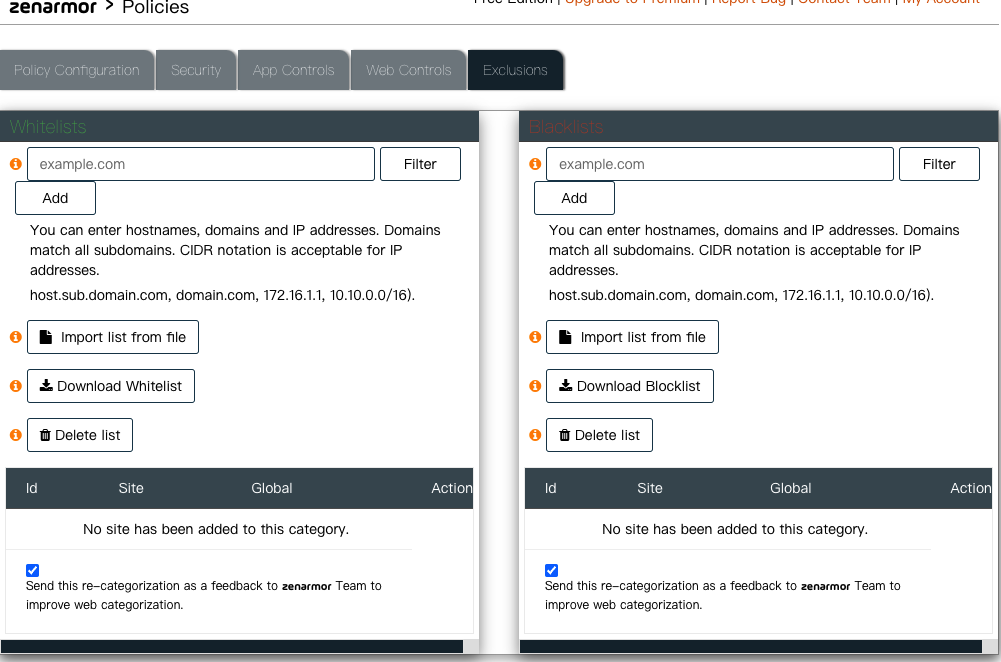Screen dimensions: 1001x662
Task: Open the Web Controls tab
Action: pyautogui.click(x=409, y=70)
